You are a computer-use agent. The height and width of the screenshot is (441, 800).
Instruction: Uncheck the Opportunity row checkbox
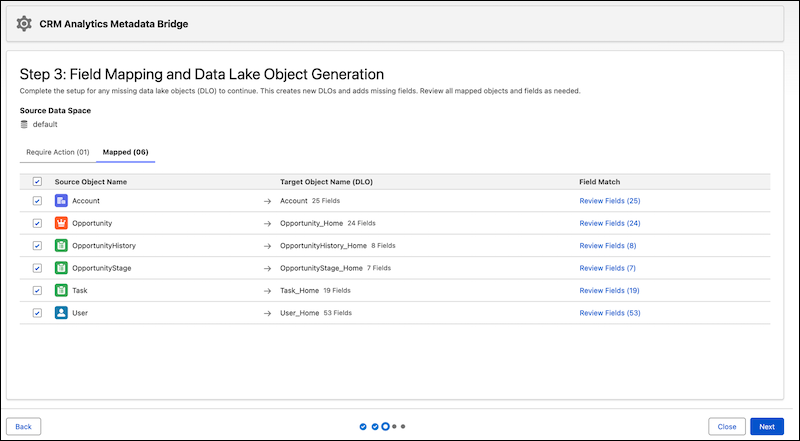pyautogui.click(x=37, y=223)
